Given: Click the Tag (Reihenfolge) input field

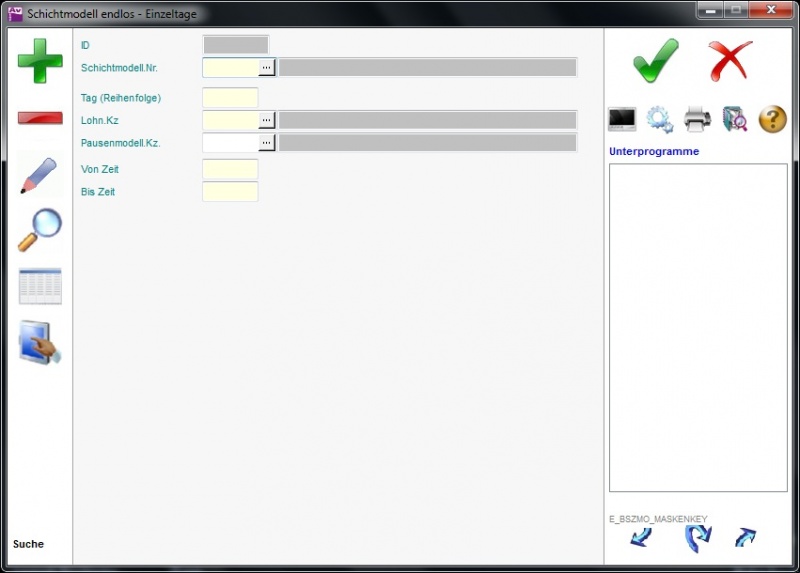Looking at the screenshot, I should [230, 98].
